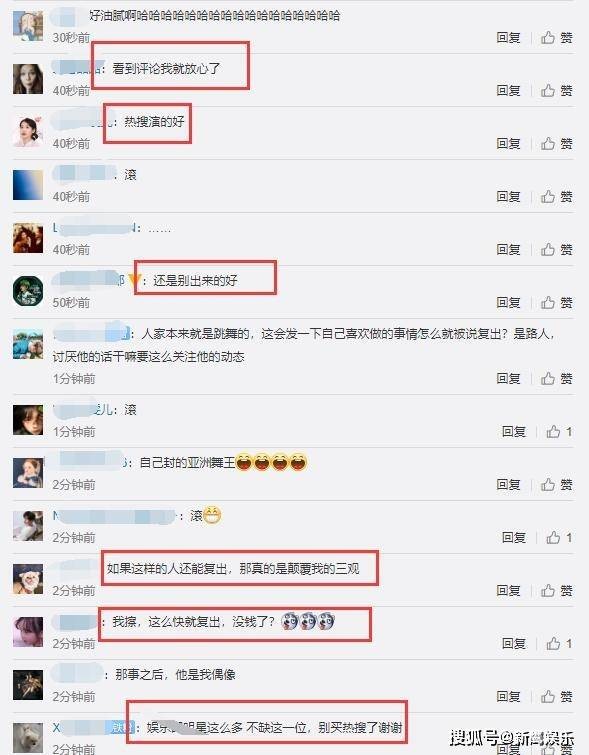
Task: Like the '那事之后，他是我偶像' comment
Action: [x=556, y=696]
